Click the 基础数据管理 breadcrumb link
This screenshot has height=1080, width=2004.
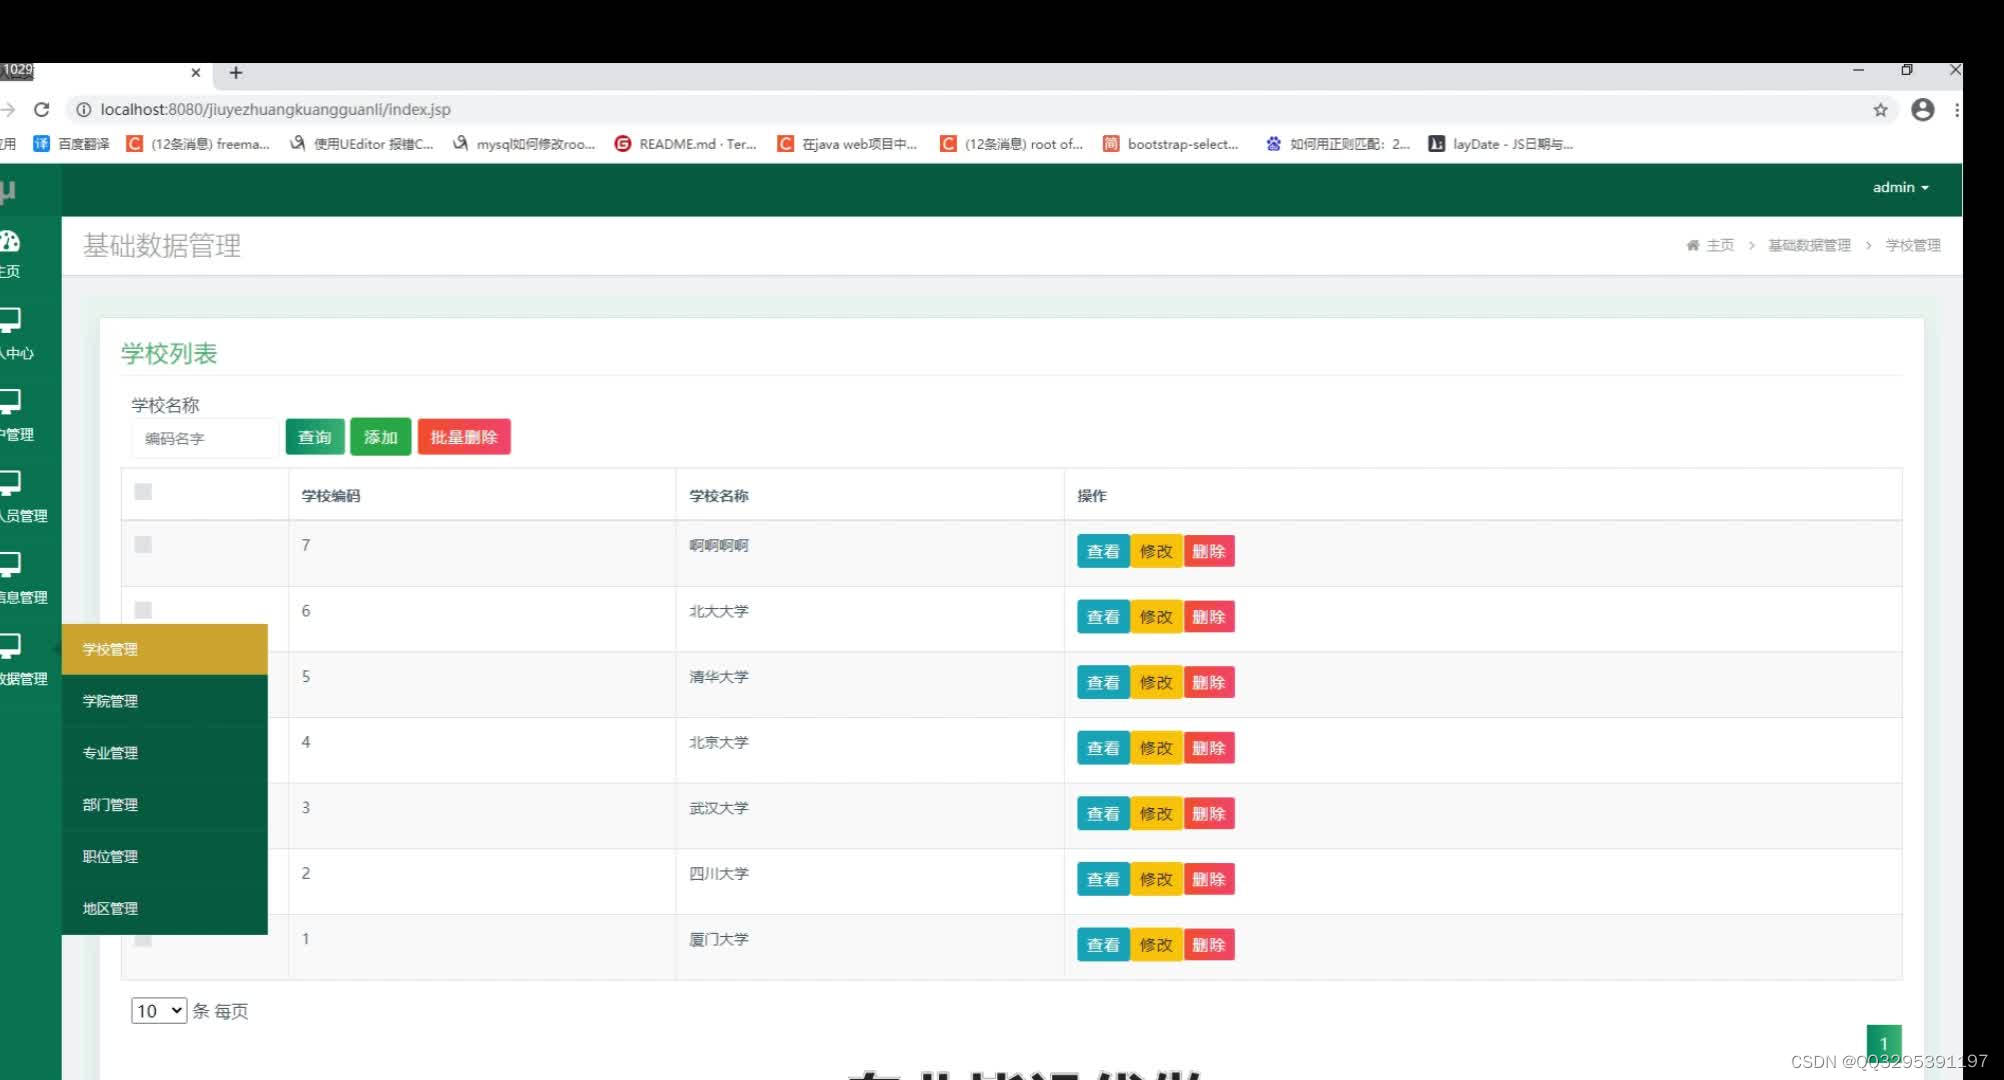click(x=1809, y=245)
